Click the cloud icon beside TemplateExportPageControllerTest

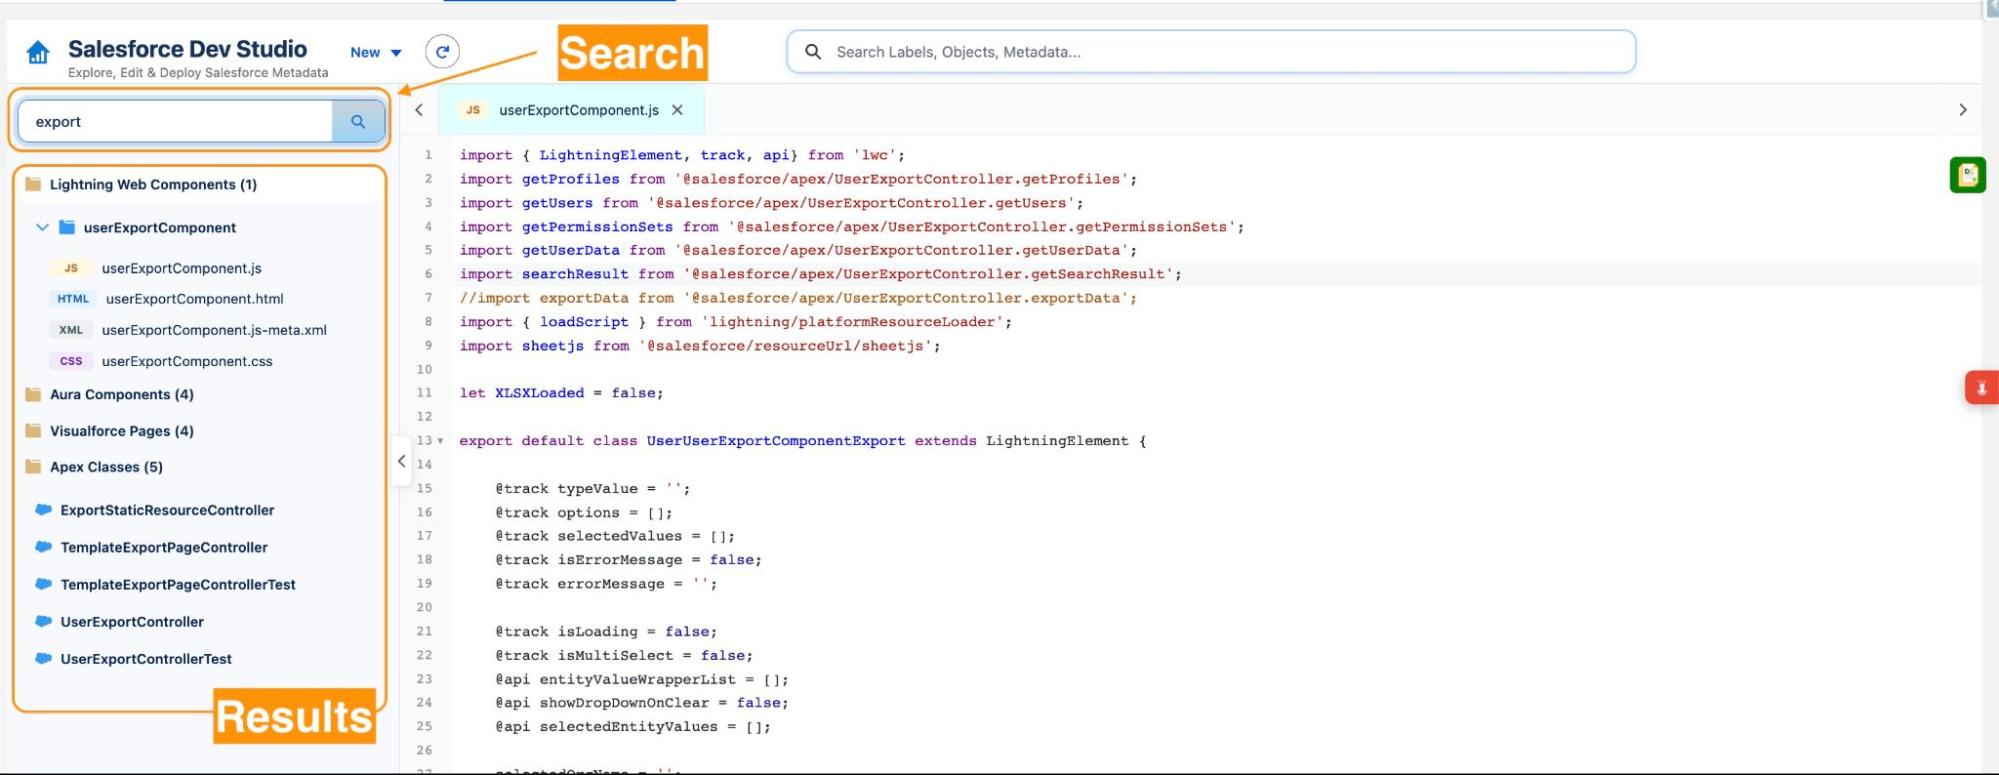43,584
